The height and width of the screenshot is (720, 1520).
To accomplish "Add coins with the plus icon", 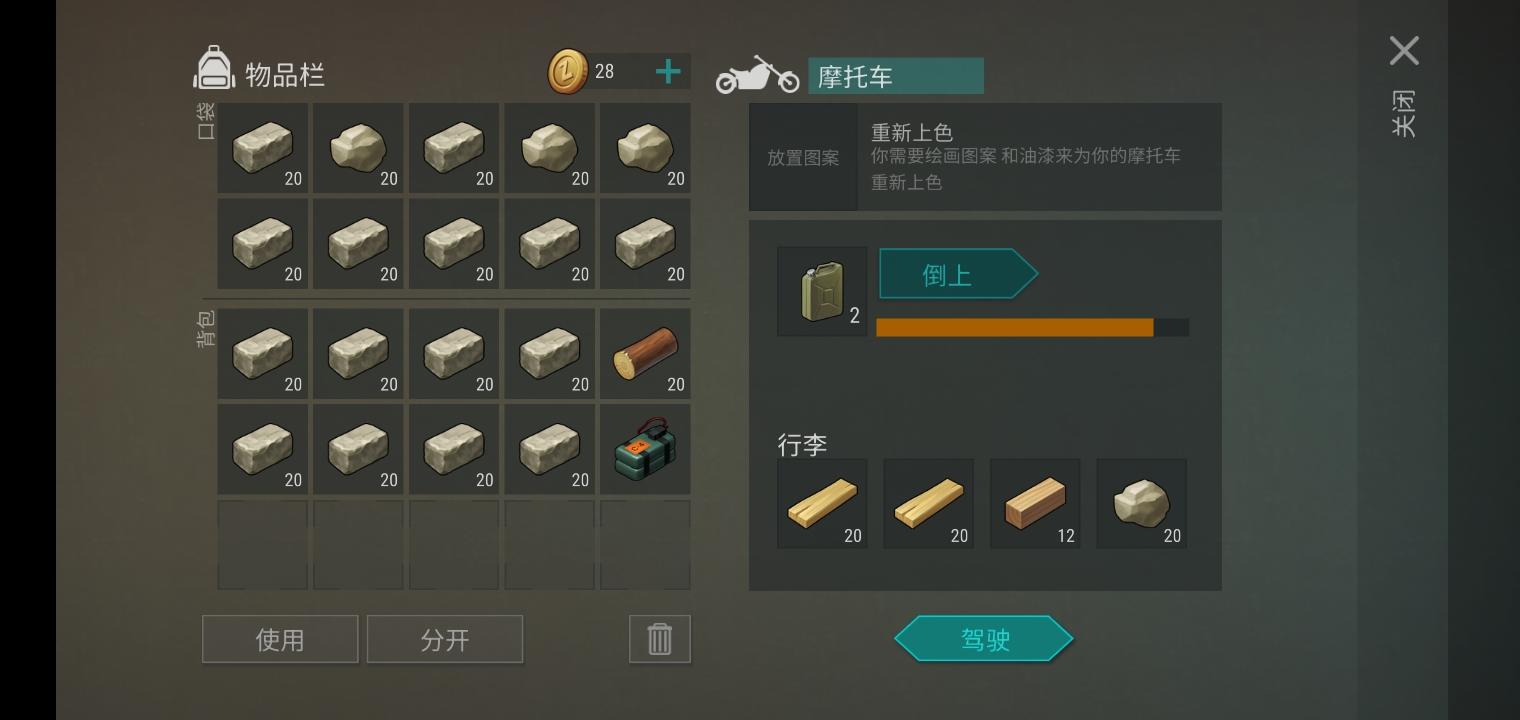I will pos(668,71).
